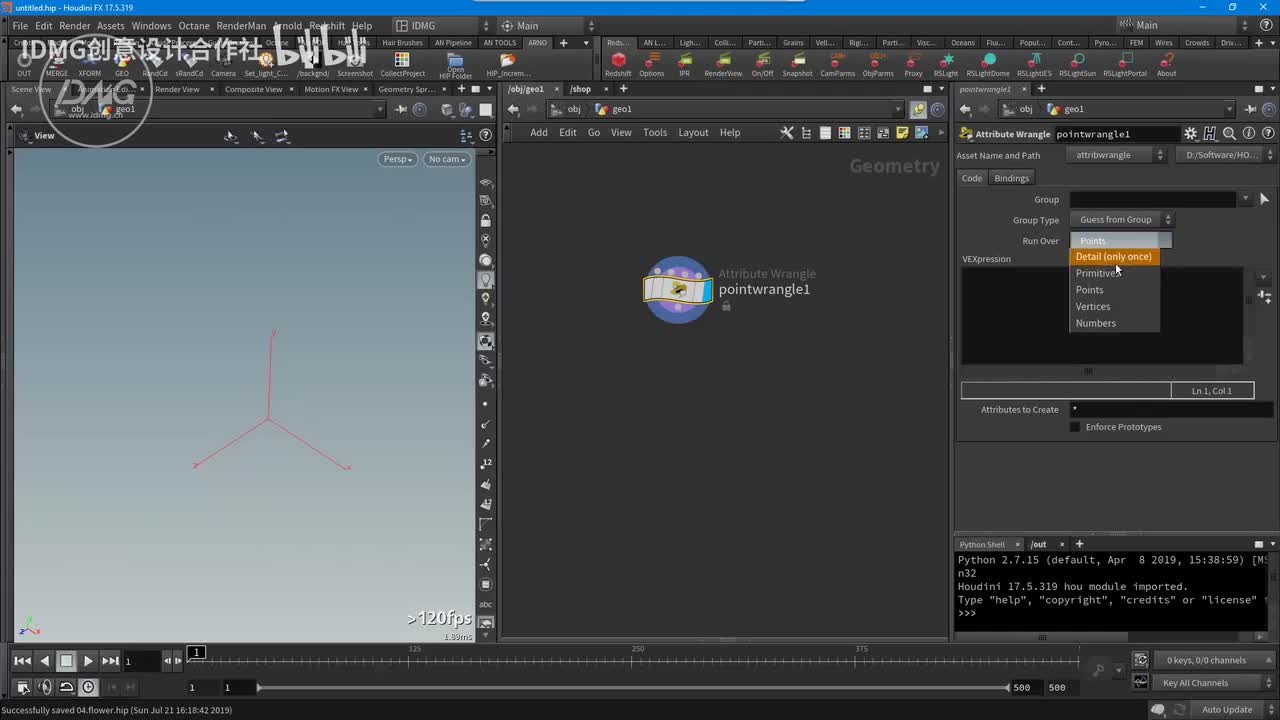Open the No cam camera dropdown
The height and width of the screenshot is (720, 1280).
446,159
